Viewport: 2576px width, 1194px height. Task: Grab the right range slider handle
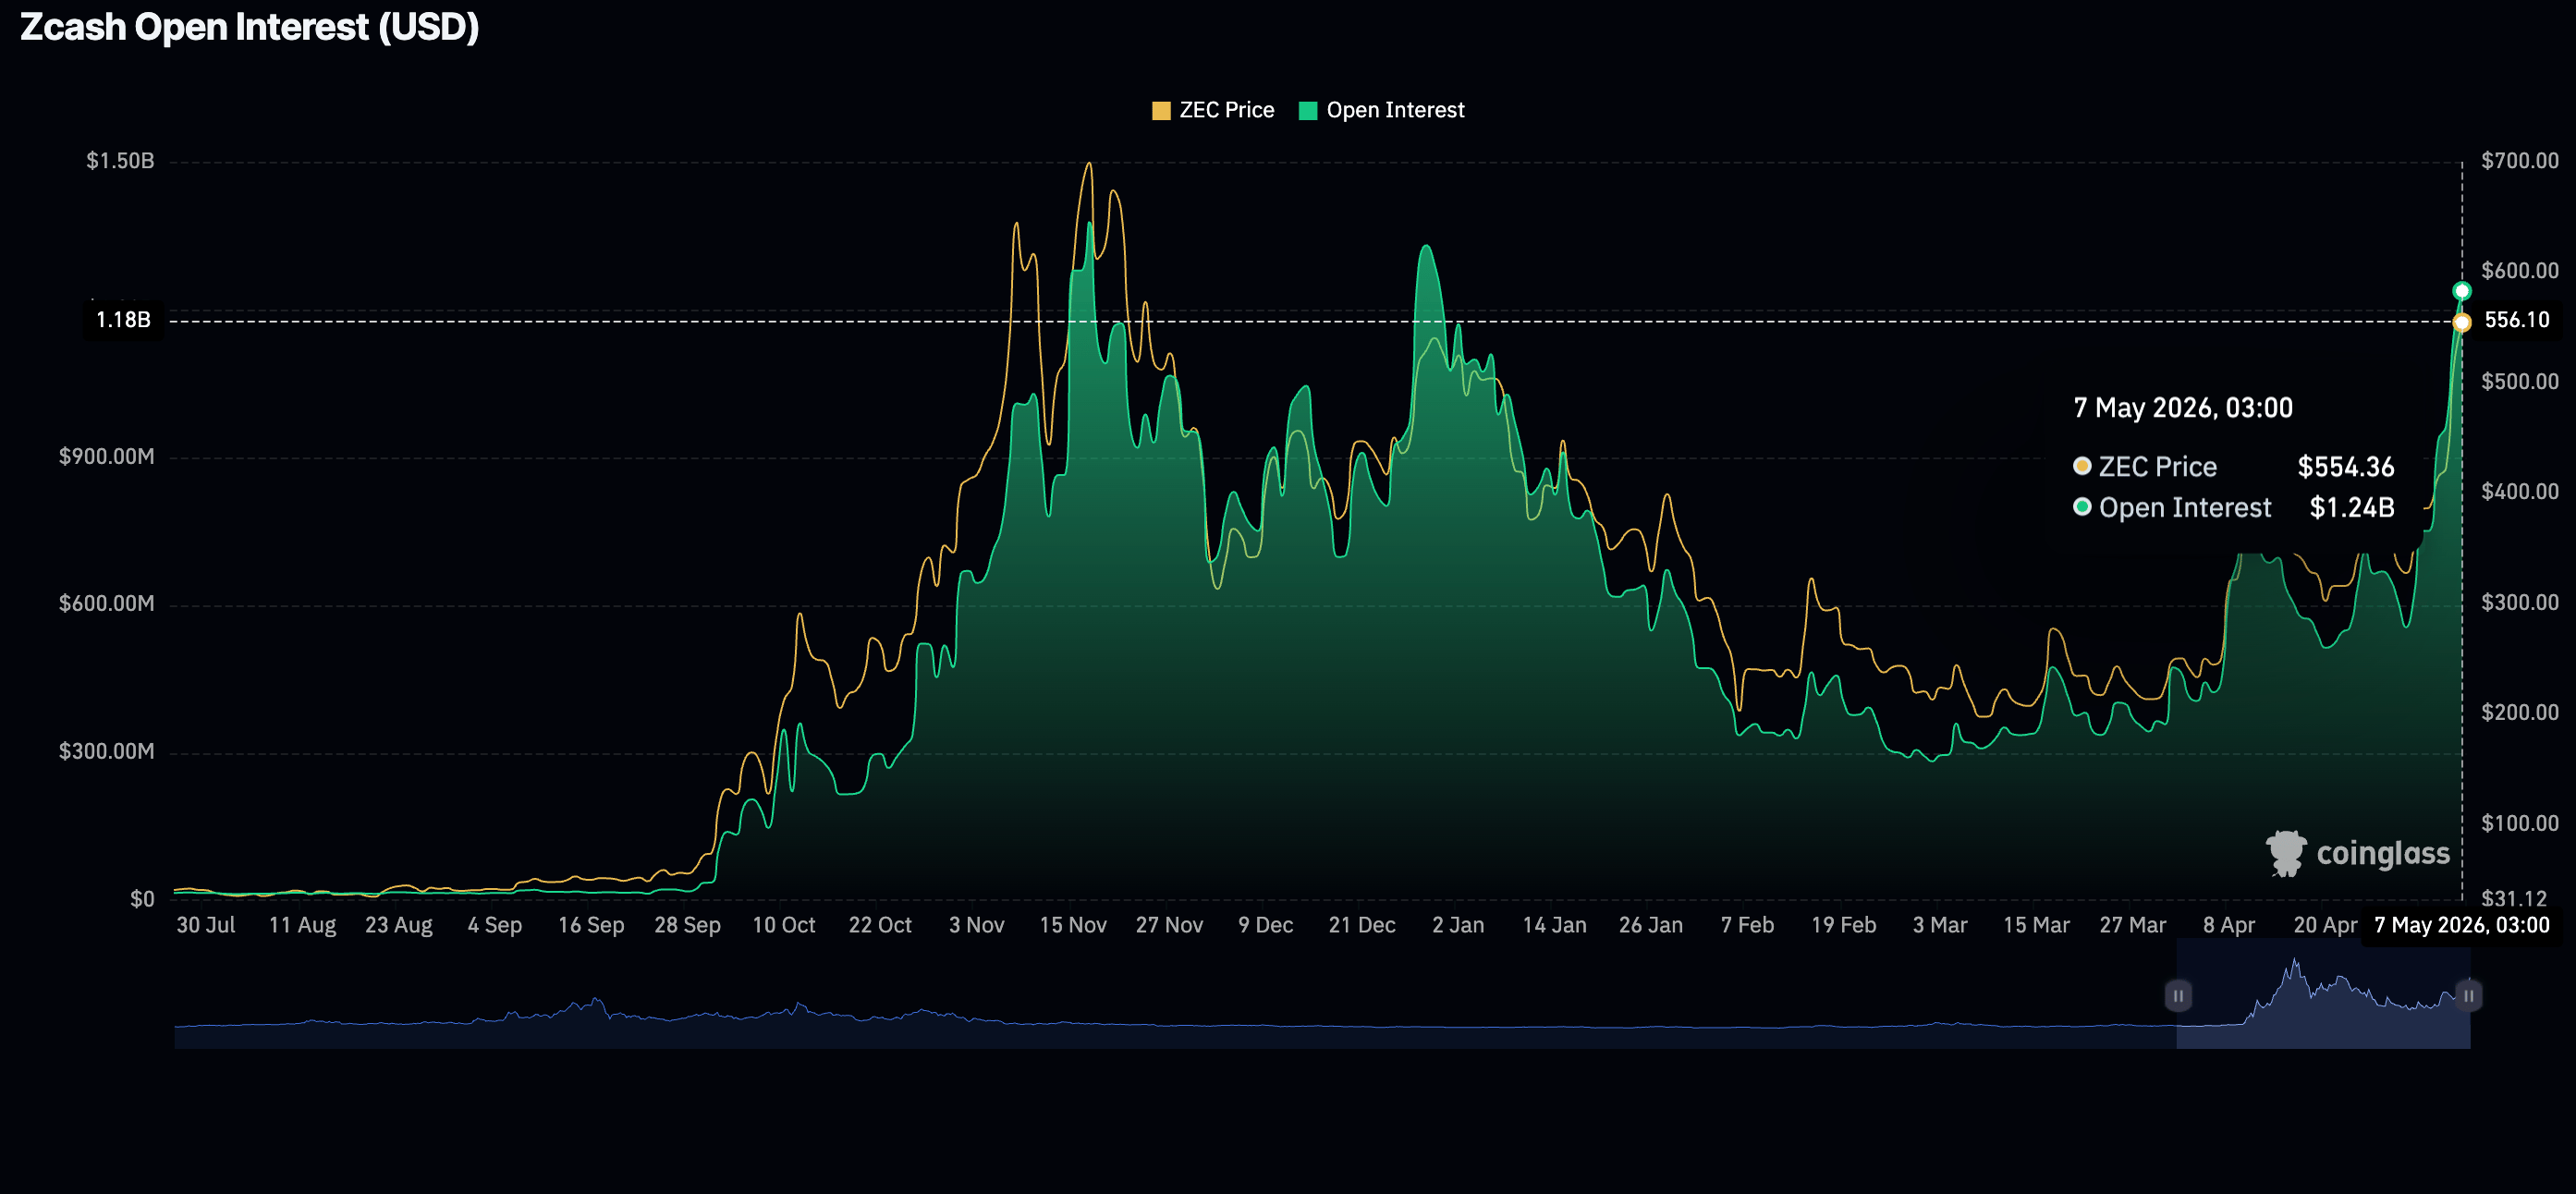pos(2469,996)
